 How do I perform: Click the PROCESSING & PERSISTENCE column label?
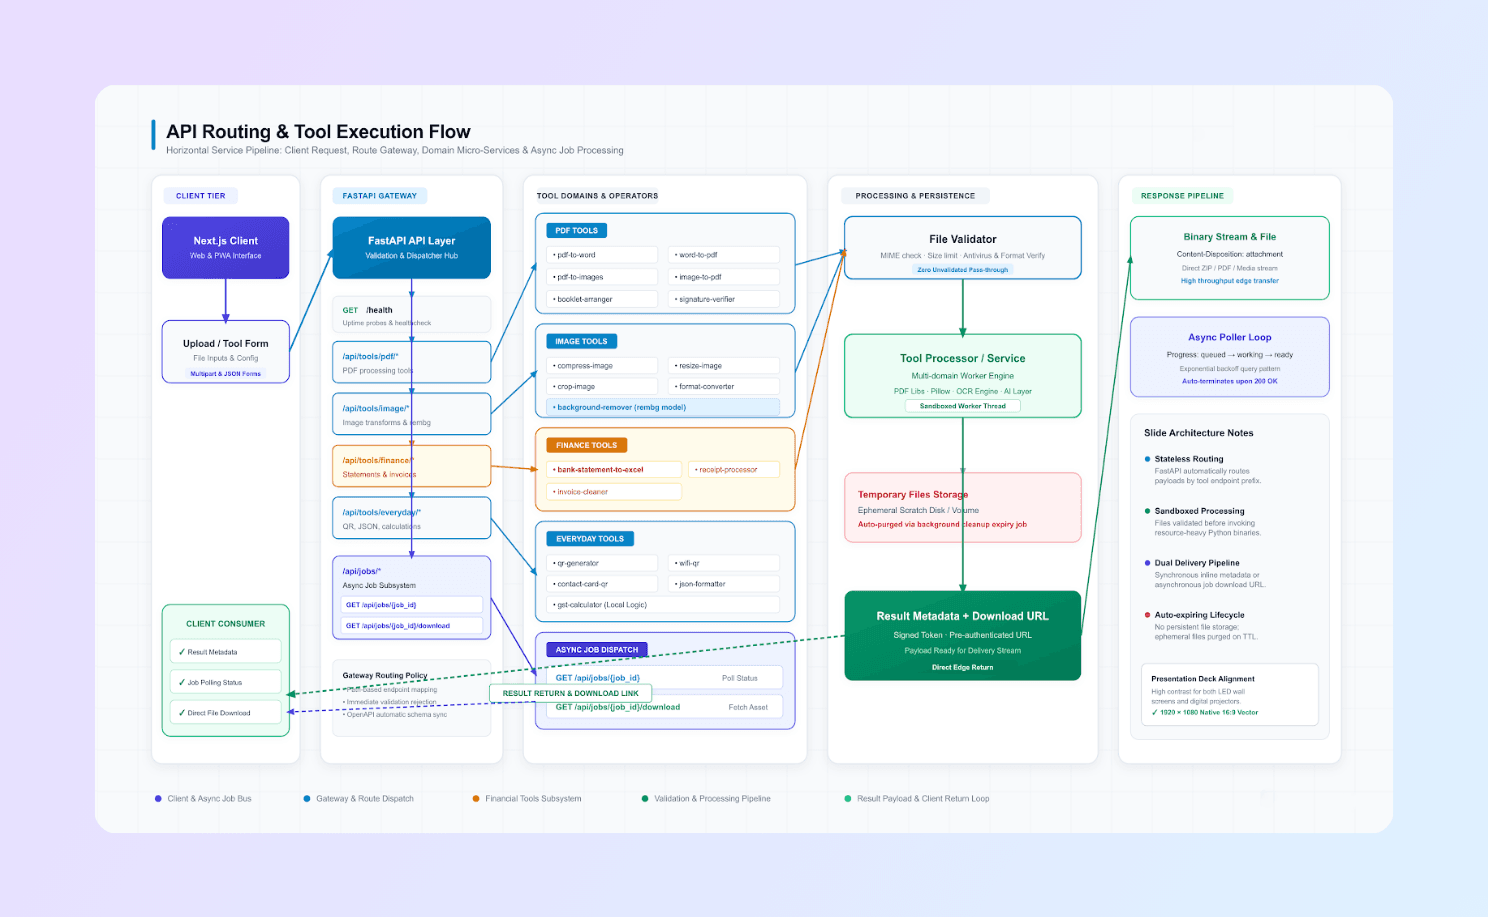(x=915, y=196)
